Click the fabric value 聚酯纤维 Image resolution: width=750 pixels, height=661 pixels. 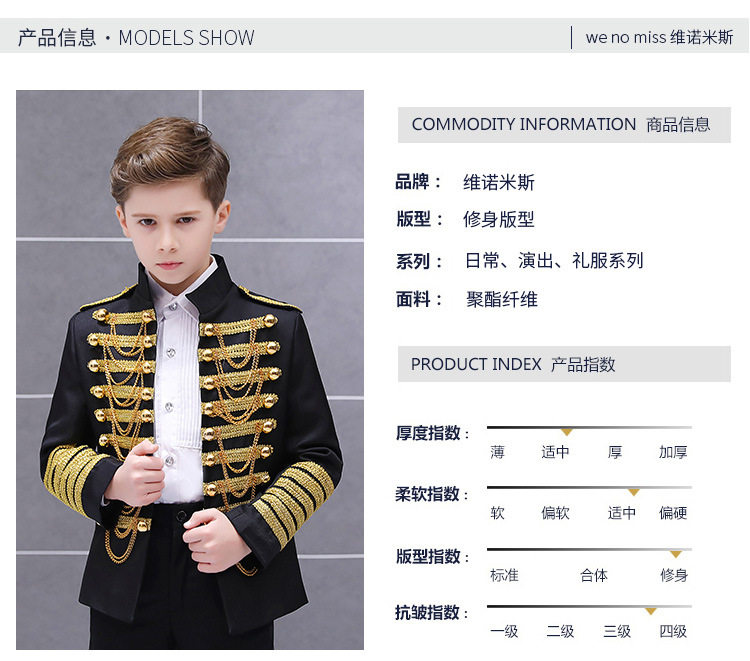pos(502,300)
